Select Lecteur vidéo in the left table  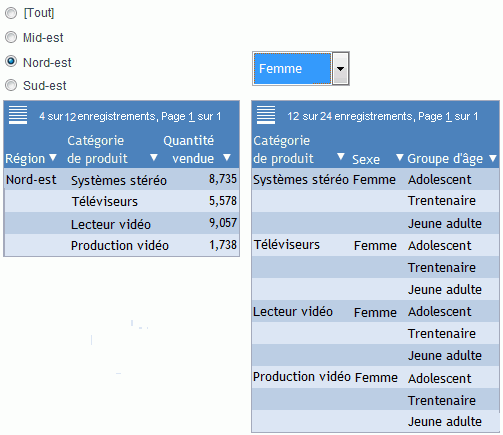click(x=111, y=224)
